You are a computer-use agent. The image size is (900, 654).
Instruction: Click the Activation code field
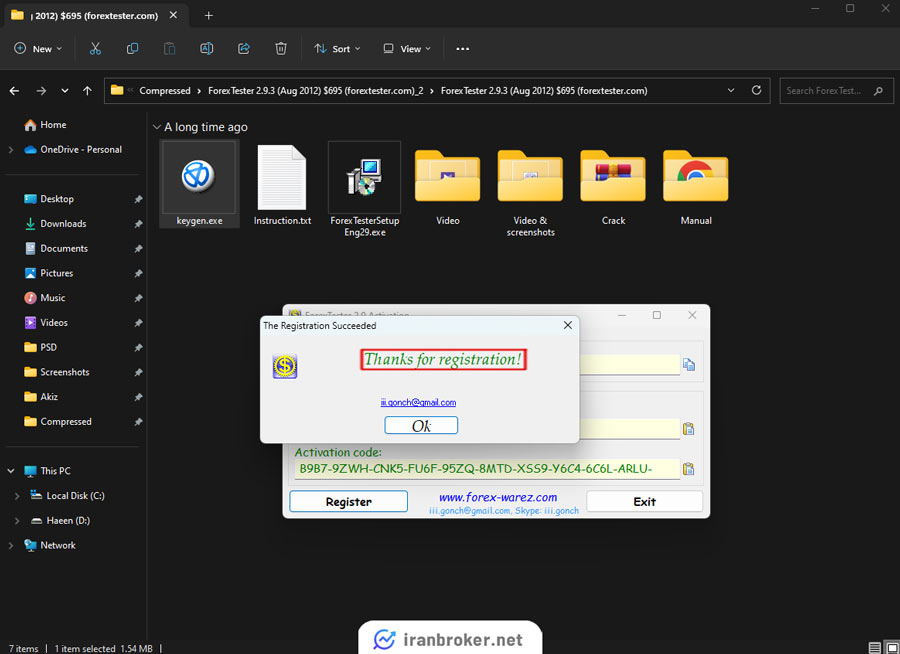(x=487, y=469)
